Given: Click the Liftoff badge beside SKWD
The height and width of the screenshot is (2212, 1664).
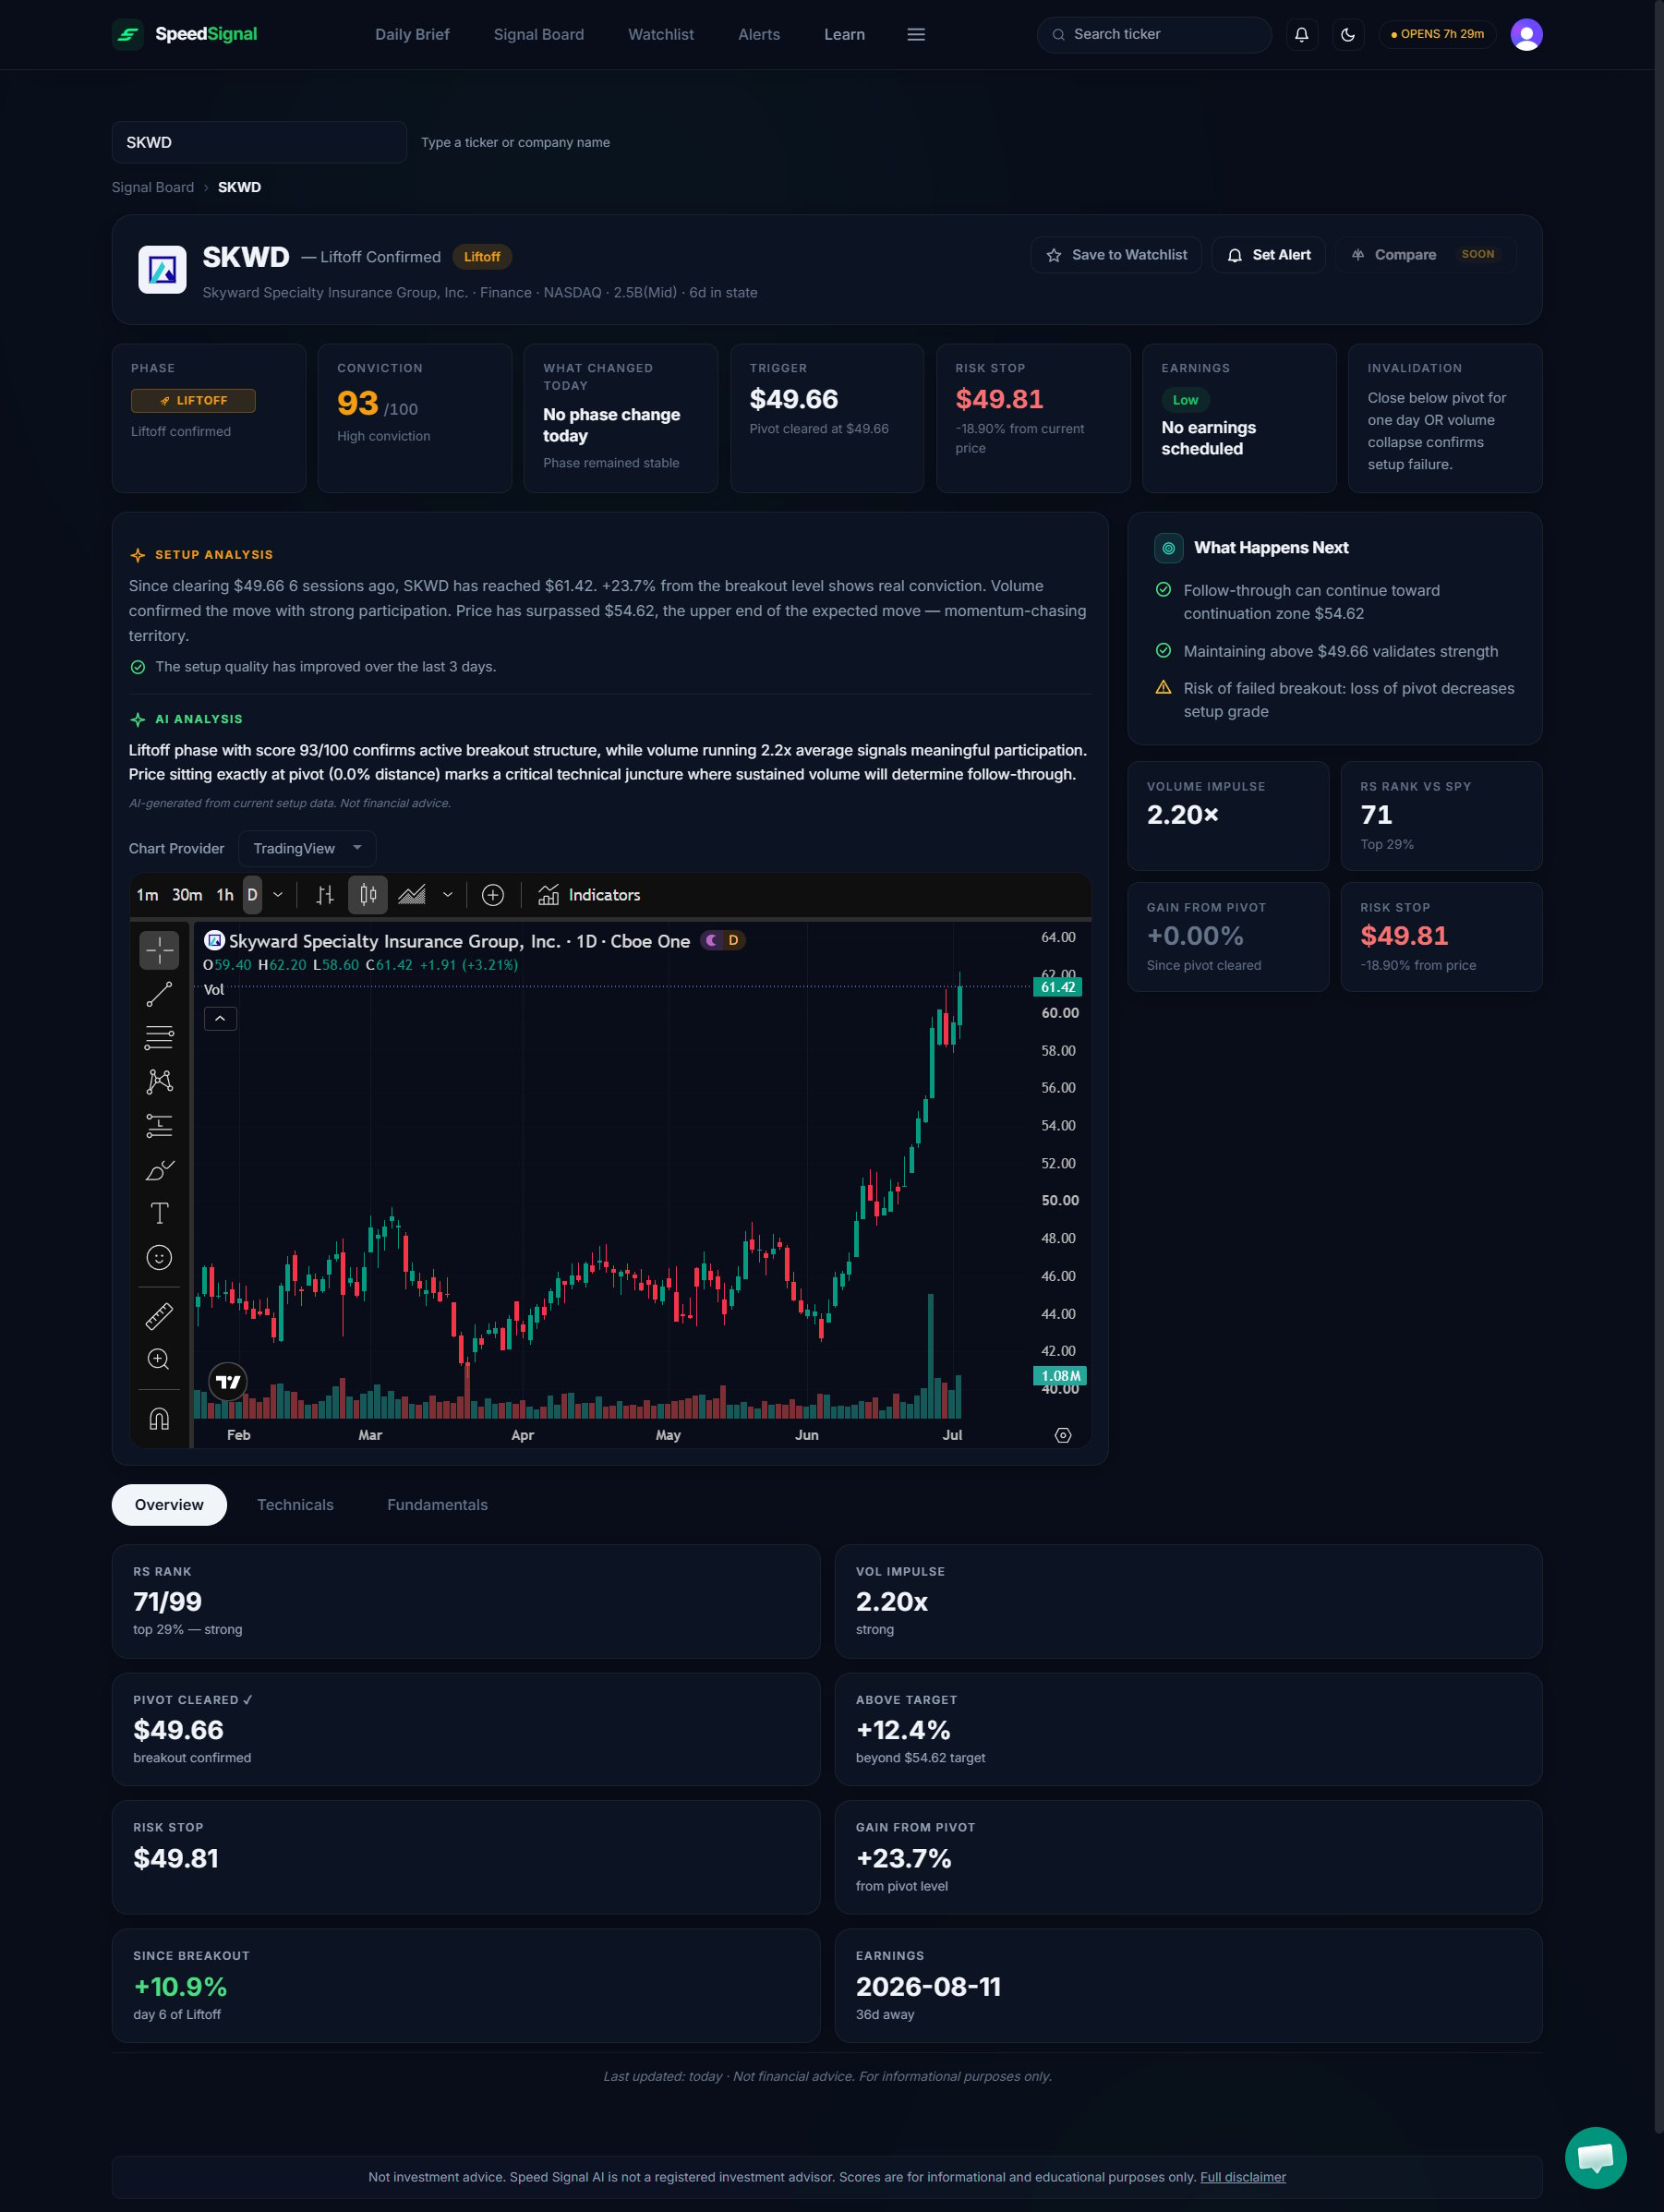Looking at the screenshot, I should [482, 257].
